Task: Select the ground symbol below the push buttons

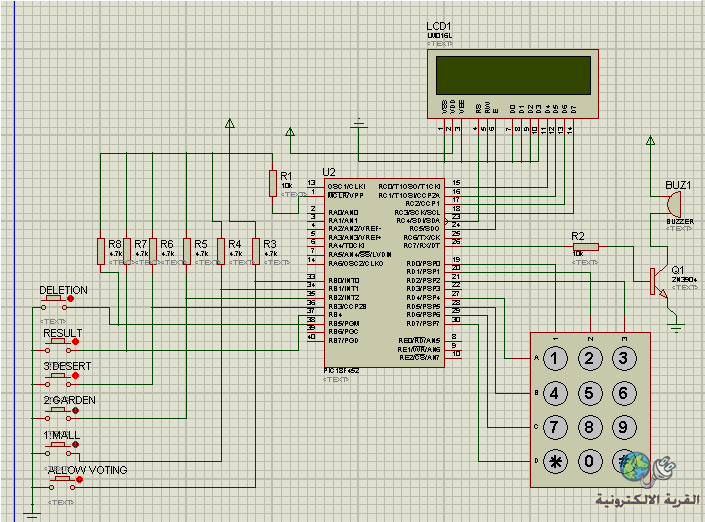Action: tap(32, 516)
